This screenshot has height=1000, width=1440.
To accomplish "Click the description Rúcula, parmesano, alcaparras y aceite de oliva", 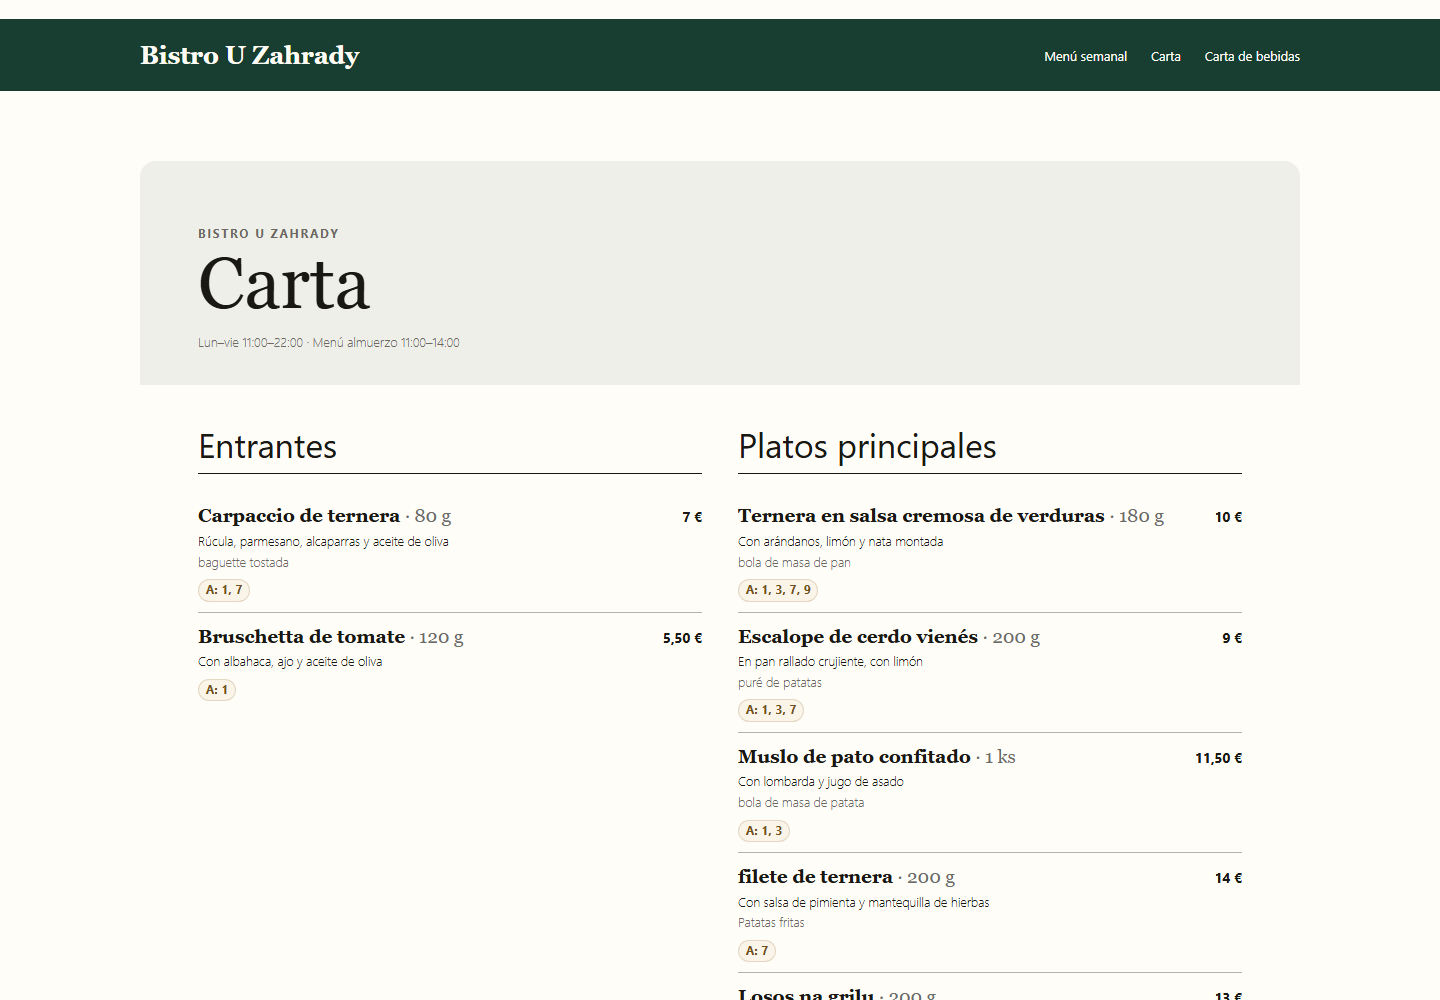I will tap(323, 541).
